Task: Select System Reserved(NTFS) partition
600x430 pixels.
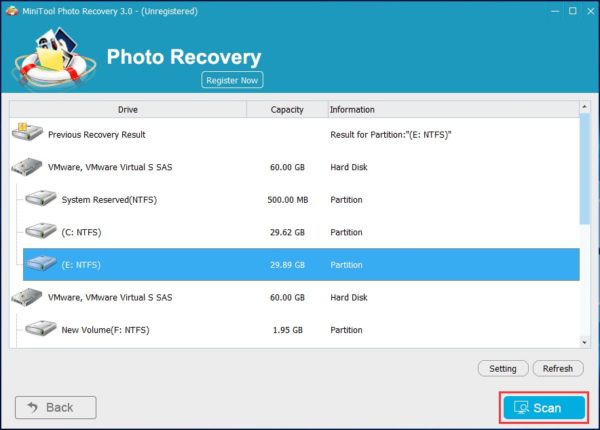Action: [x=301, y=200]
